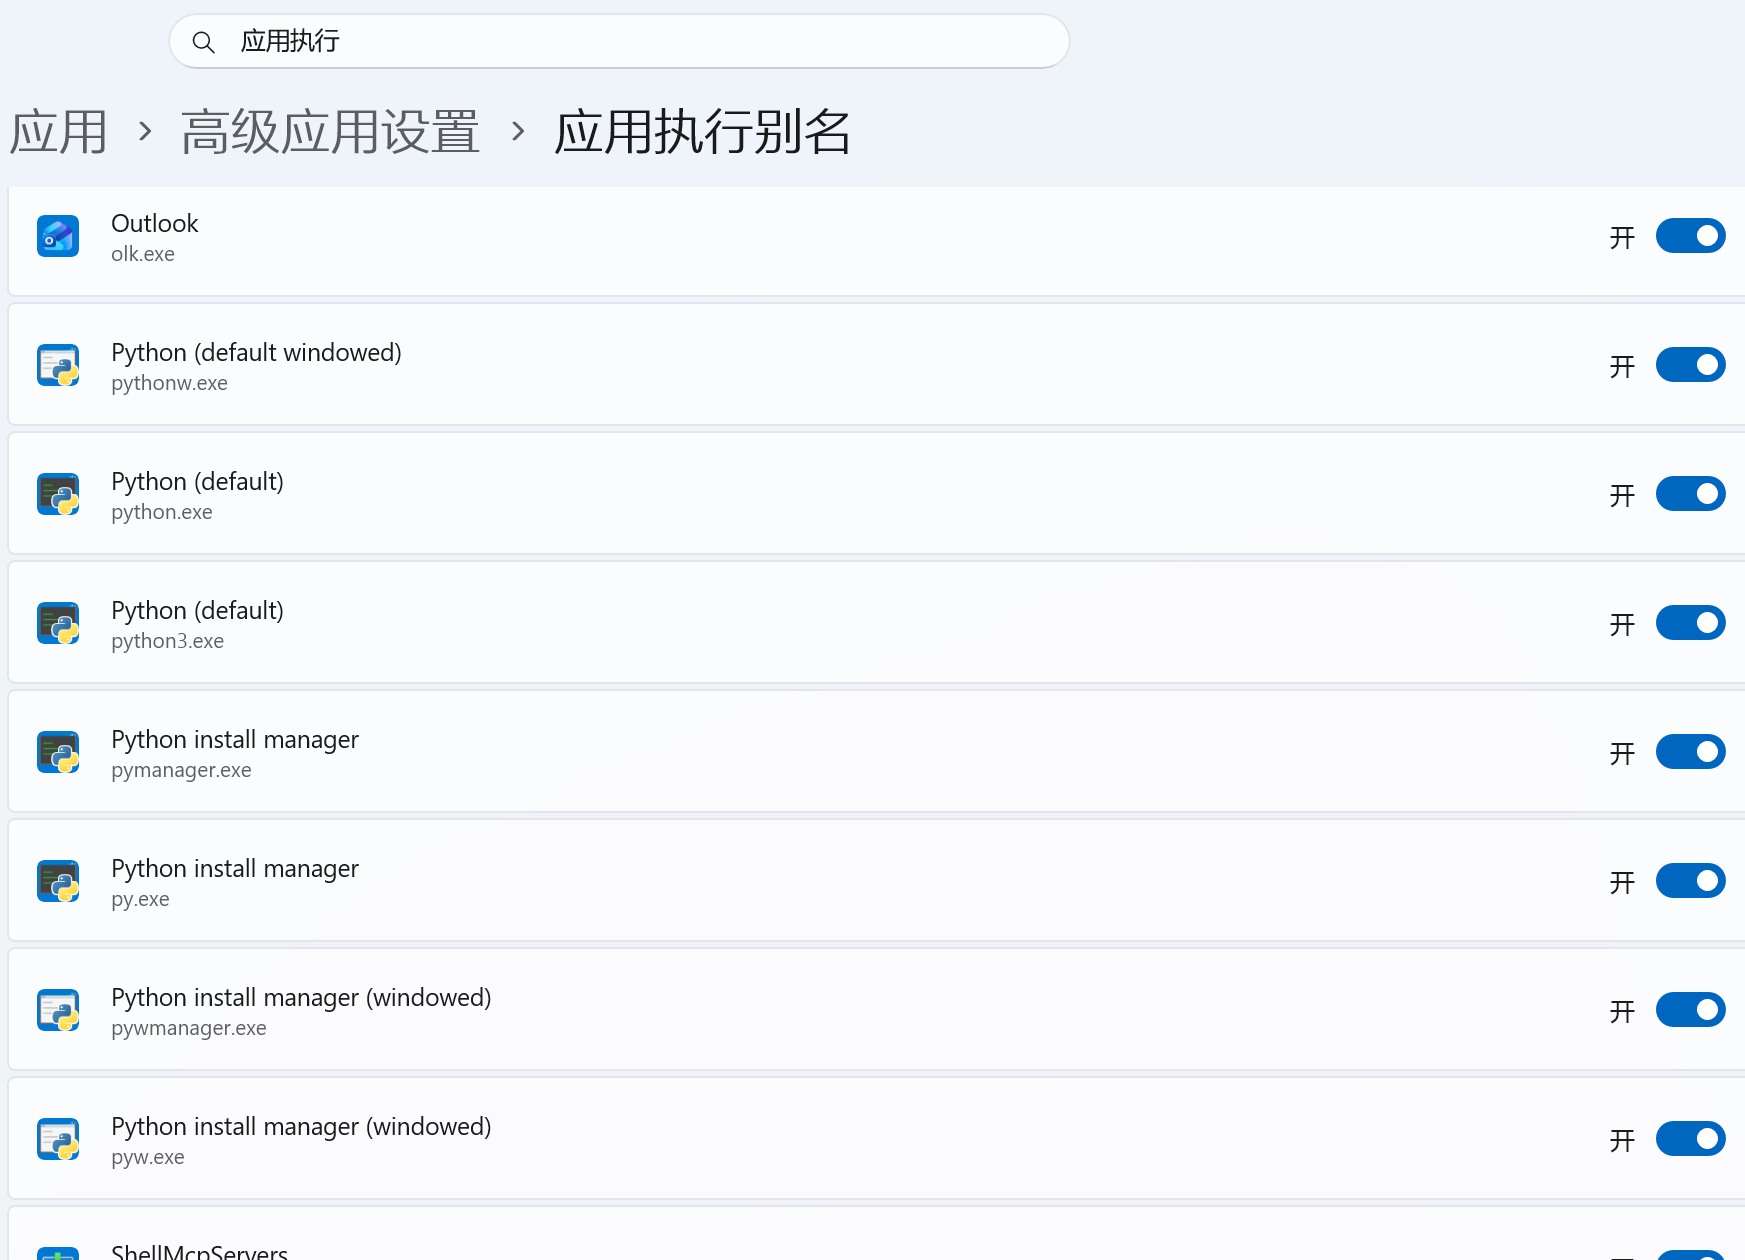
Task: Click the pymanager.exe file name
Action: coord(181,770)
